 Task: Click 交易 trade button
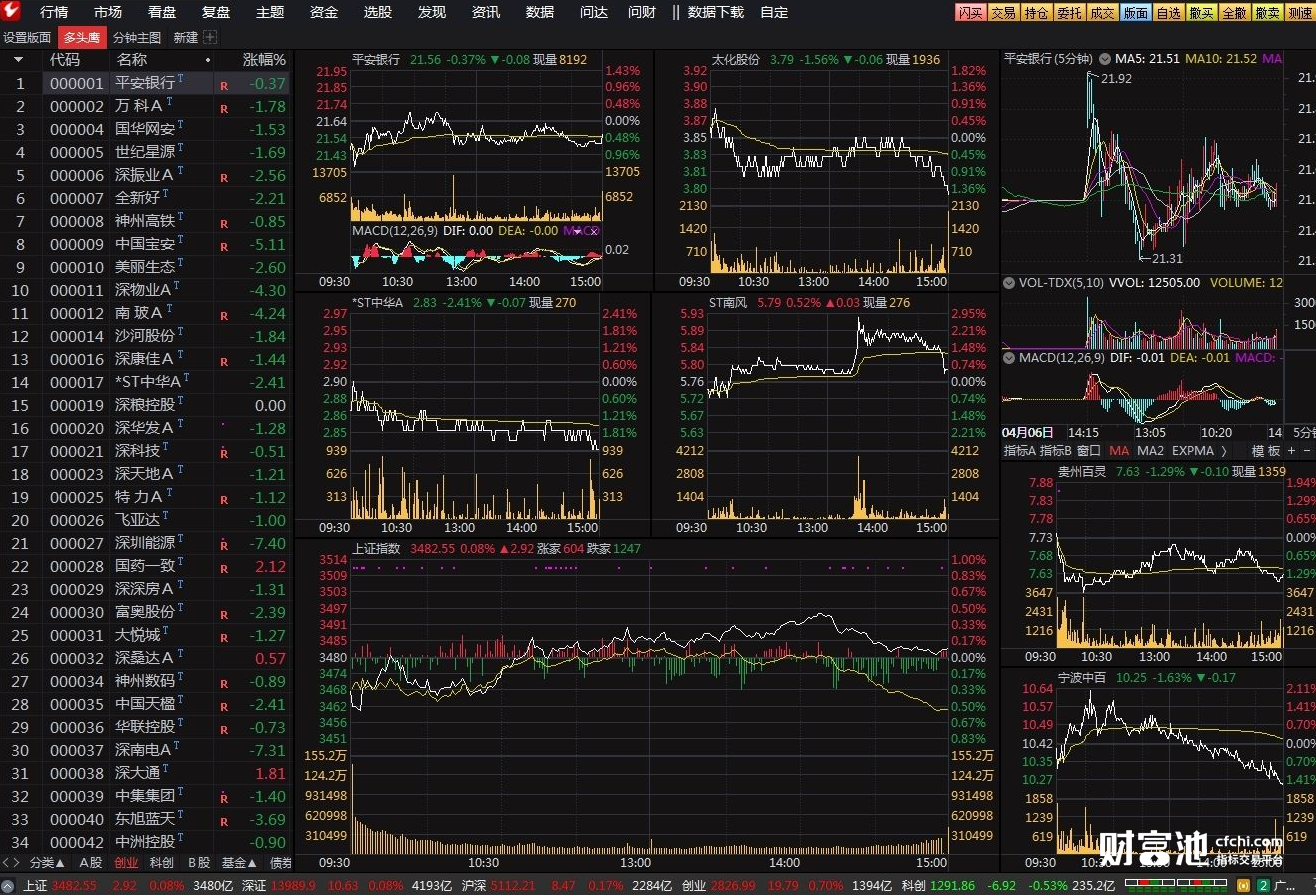tap(1003, 12)
